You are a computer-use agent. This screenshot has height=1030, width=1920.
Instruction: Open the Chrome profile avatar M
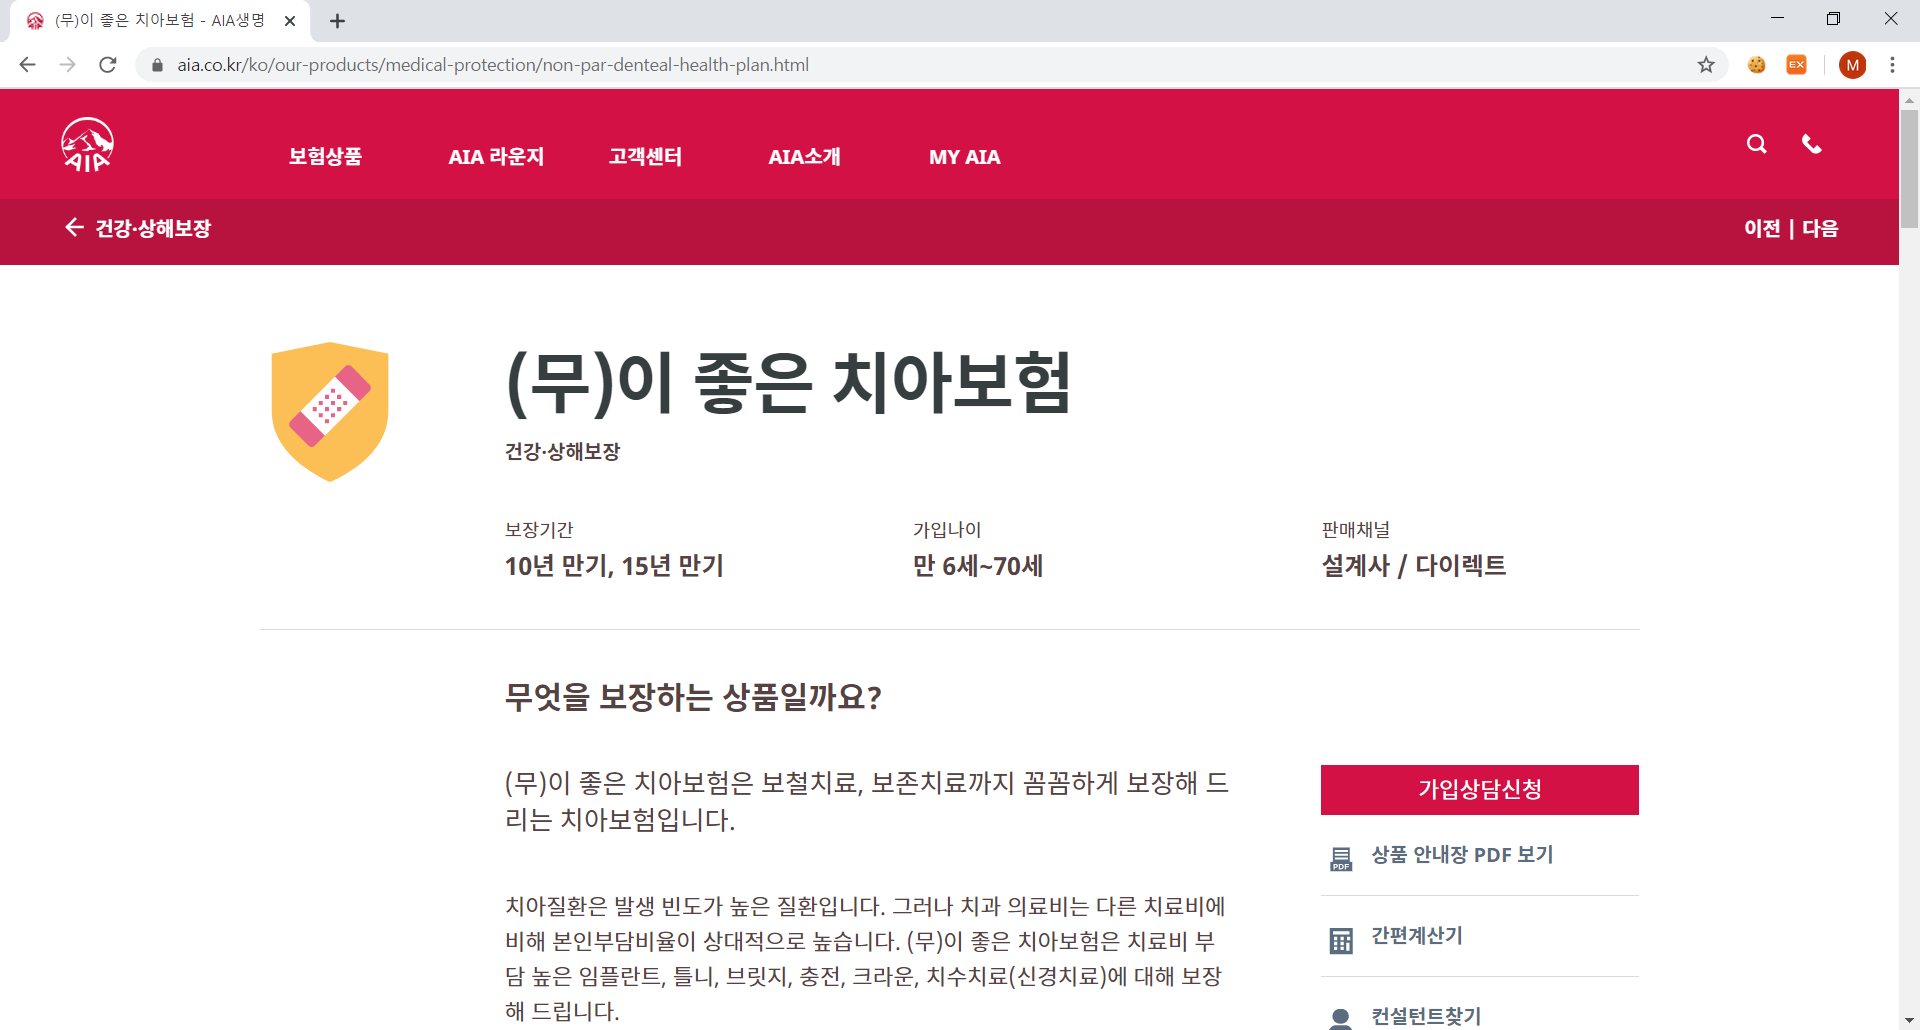click(1852, 65)
